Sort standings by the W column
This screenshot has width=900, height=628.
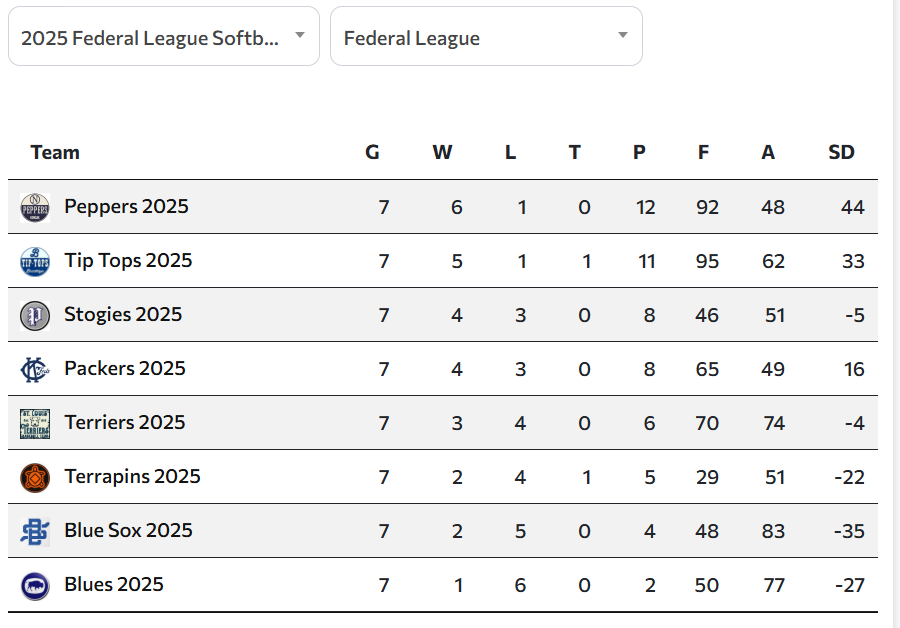(x=442, y=152)
